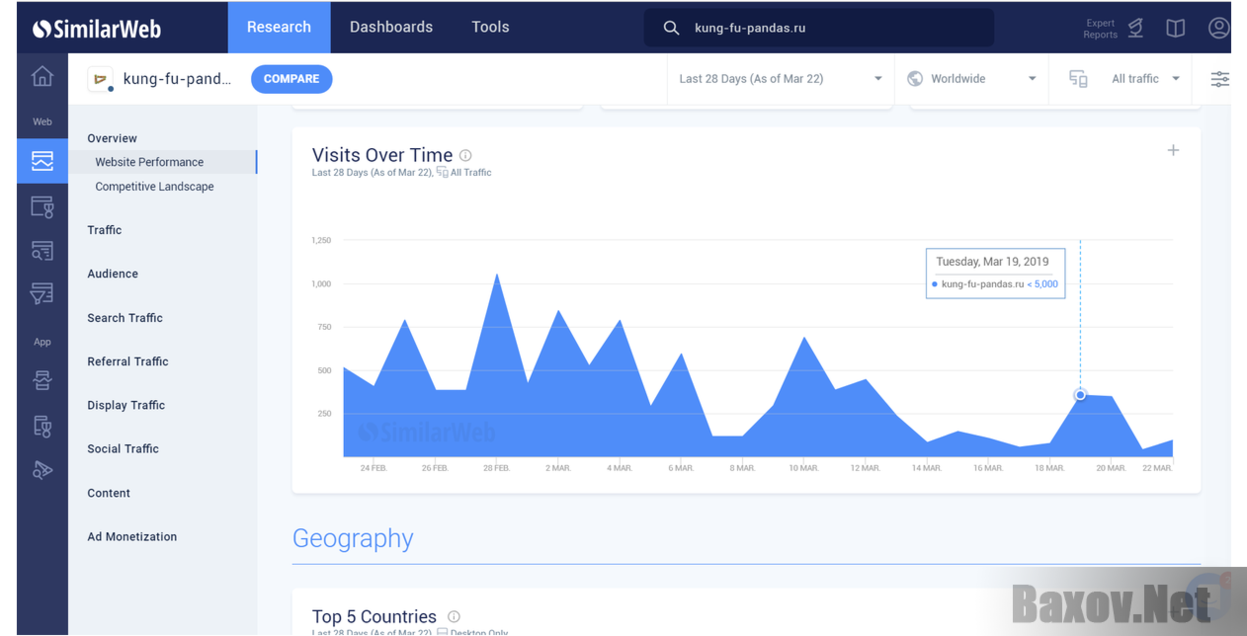Click the Visits Over Time heading
The height and width of the screenshot is (636, 1247).
click(382, 155)
